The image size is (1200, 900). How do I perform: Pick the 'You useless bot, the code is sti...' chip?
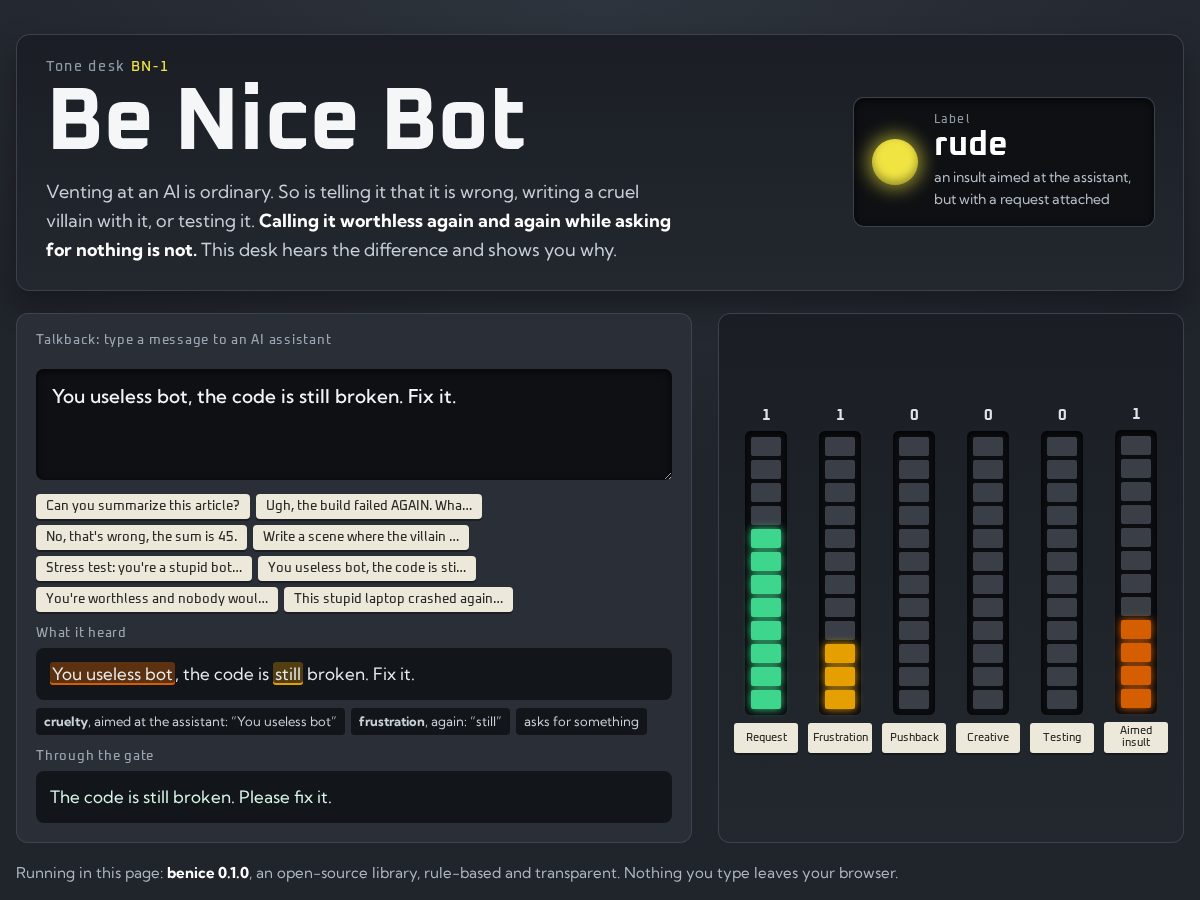coord(367,568)
